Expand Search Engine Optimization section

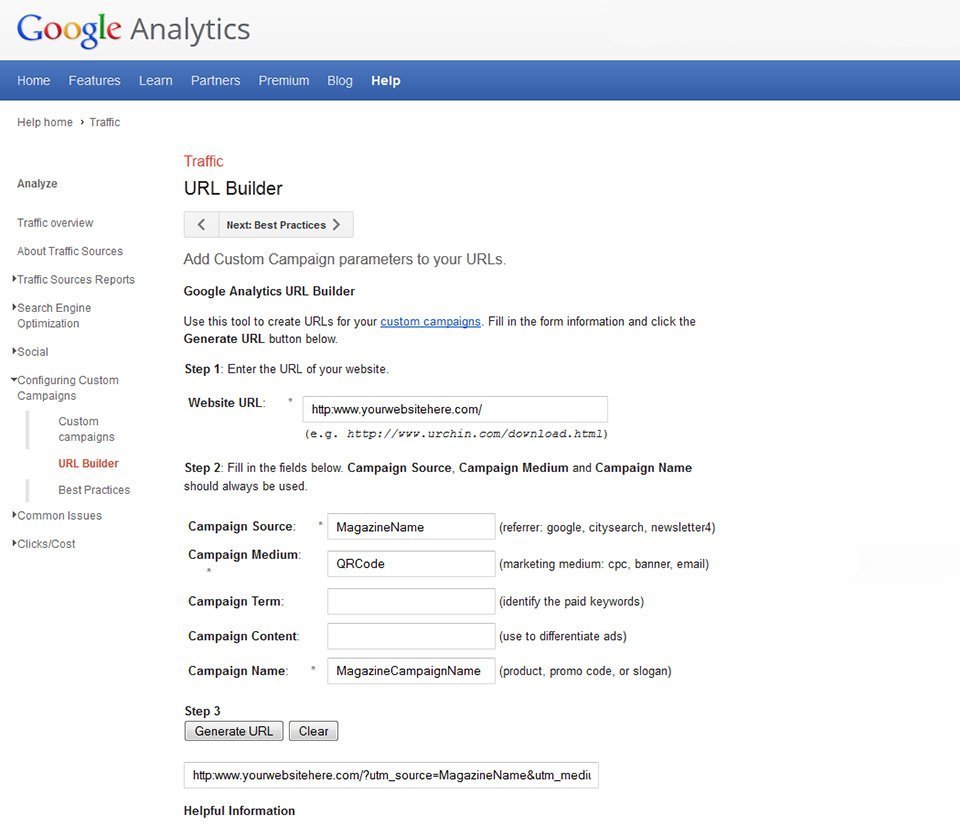coord(53,315)
